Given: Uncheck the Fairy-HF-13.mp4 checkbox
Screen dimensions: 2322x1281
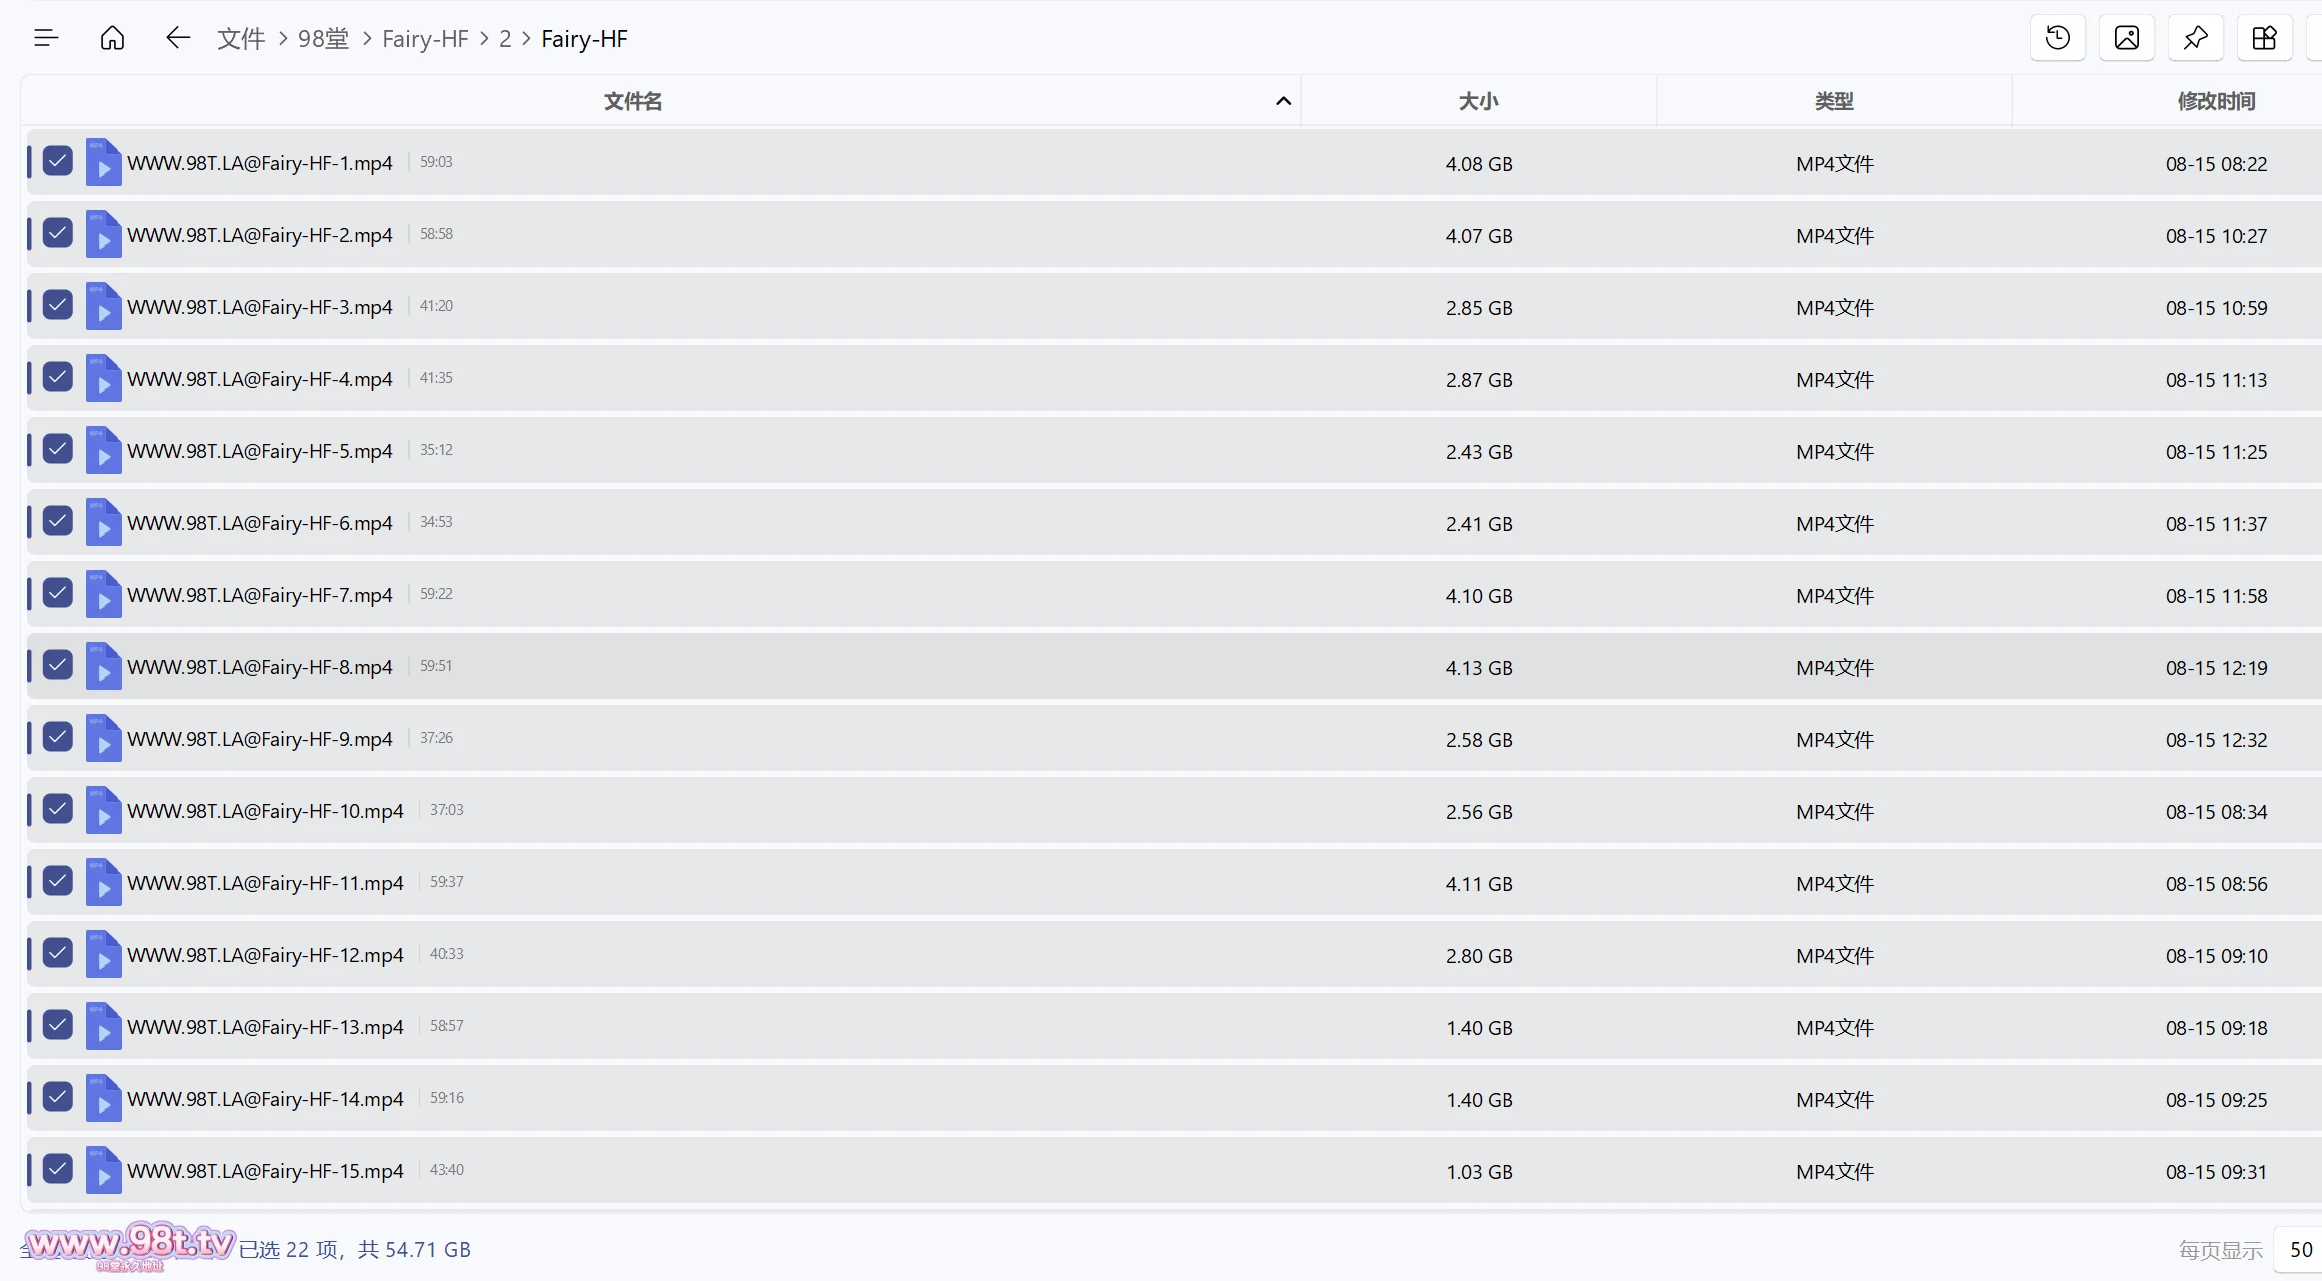Looking at the screenshot, I should coord(58,1025).
